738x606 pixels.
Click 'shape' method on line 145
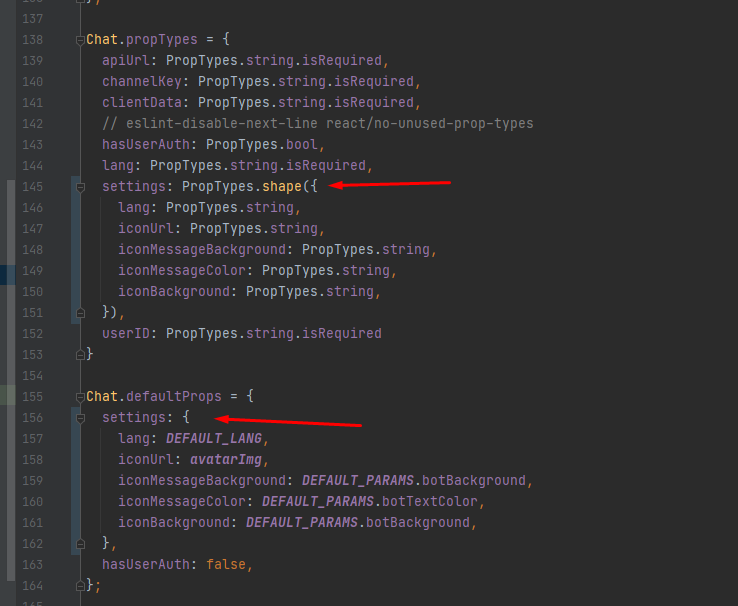point(282,187)
